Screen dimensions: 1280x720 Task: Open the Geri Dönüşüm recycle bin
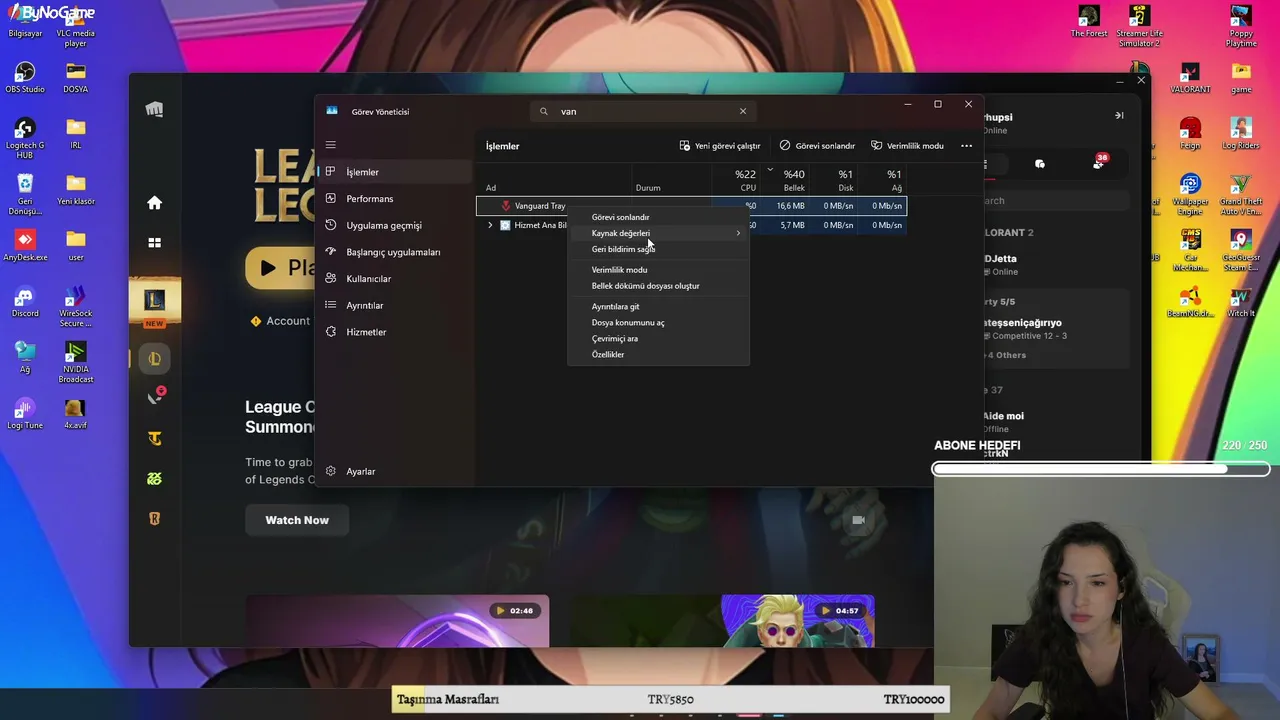[25, 194]
